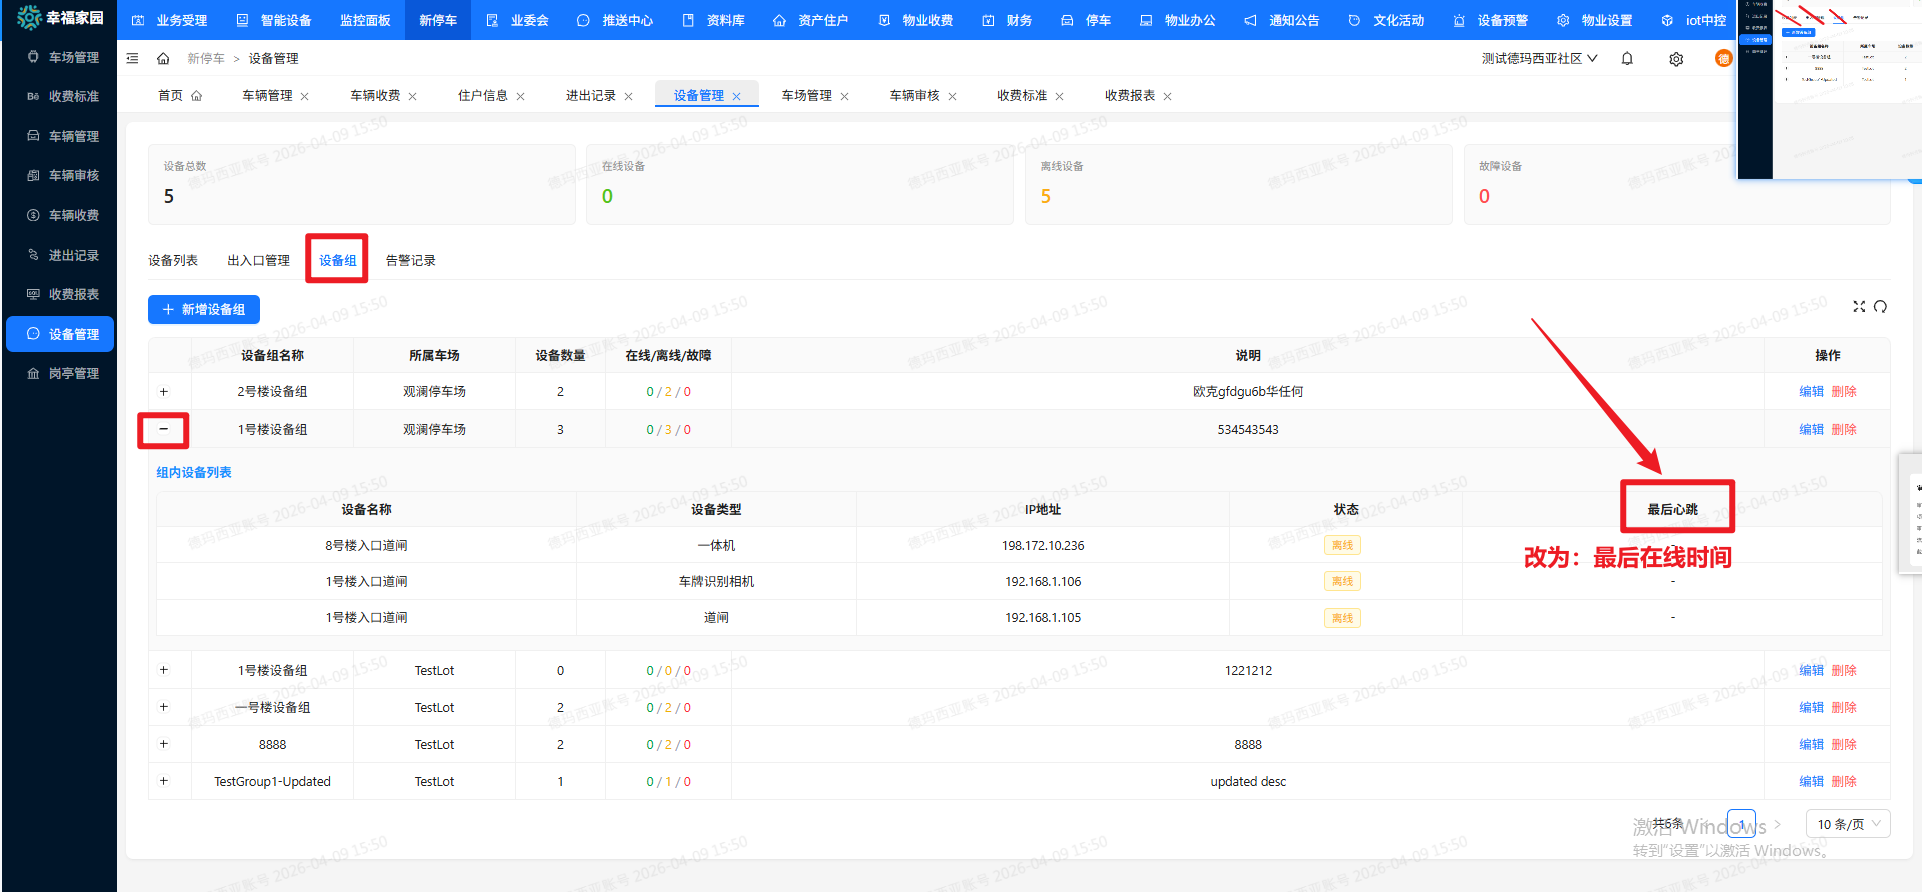Collapse the sidebar menu hamburger icon

pyautogui.click(x=132, y=59)
